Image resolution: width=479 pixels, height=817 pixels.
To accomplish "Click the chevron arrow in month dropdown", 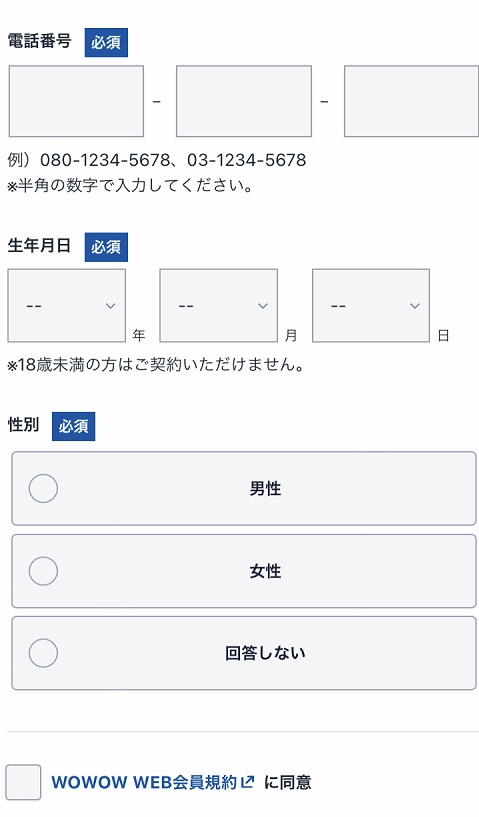I will (263, 306).
